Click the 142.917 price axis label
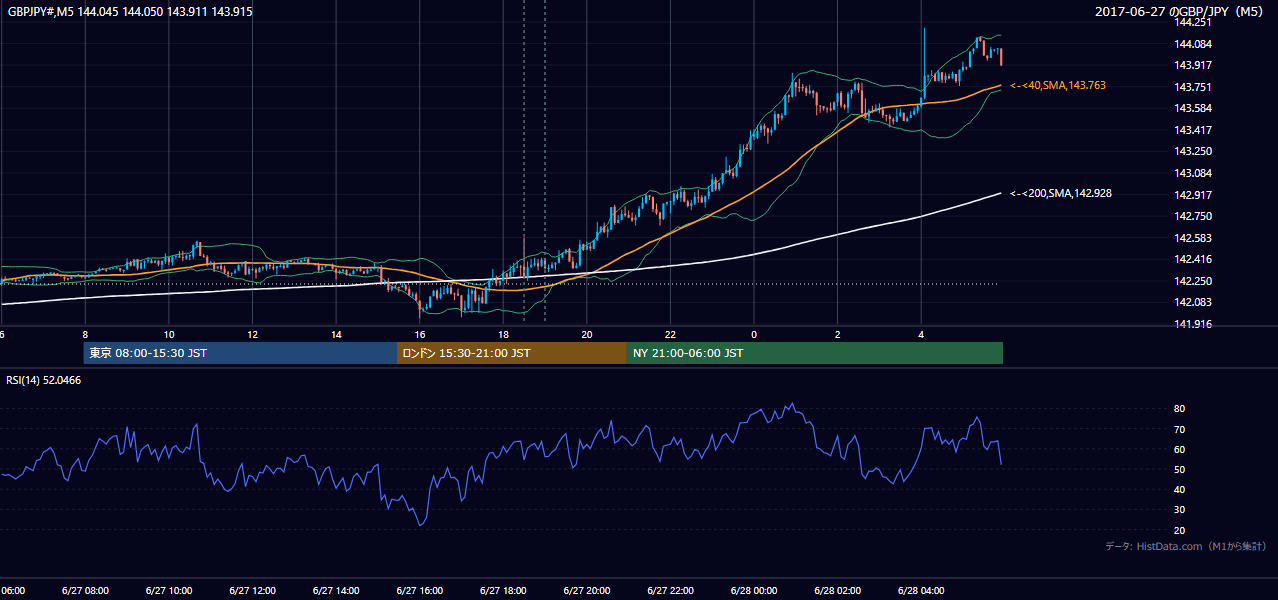This screenshot has width=1278, height=600. point(1193,194)
